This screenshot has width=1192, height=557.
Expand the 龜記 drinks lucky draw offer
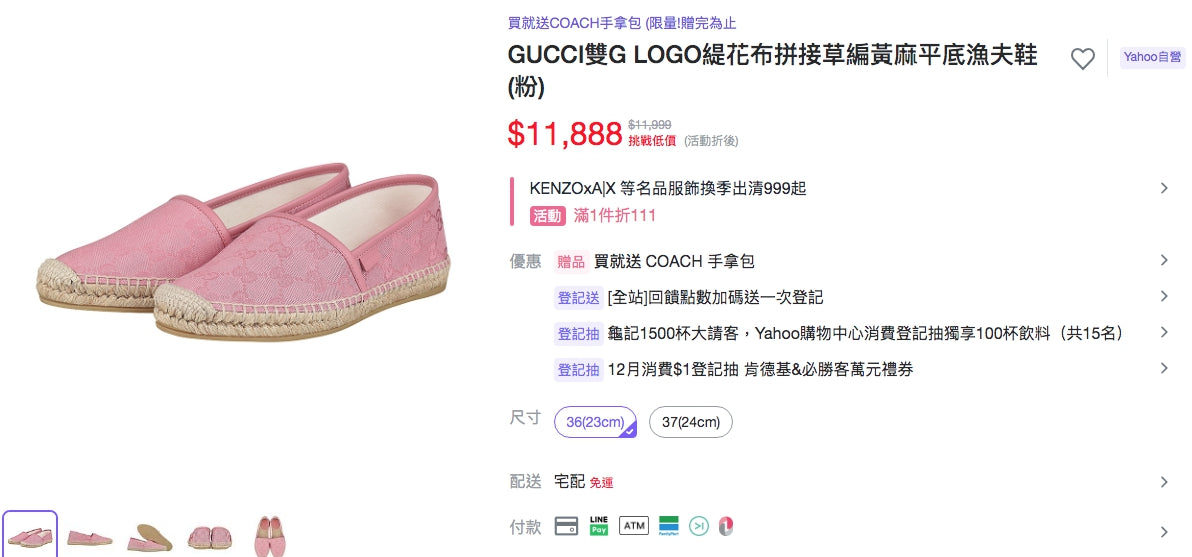[1163, 333]
